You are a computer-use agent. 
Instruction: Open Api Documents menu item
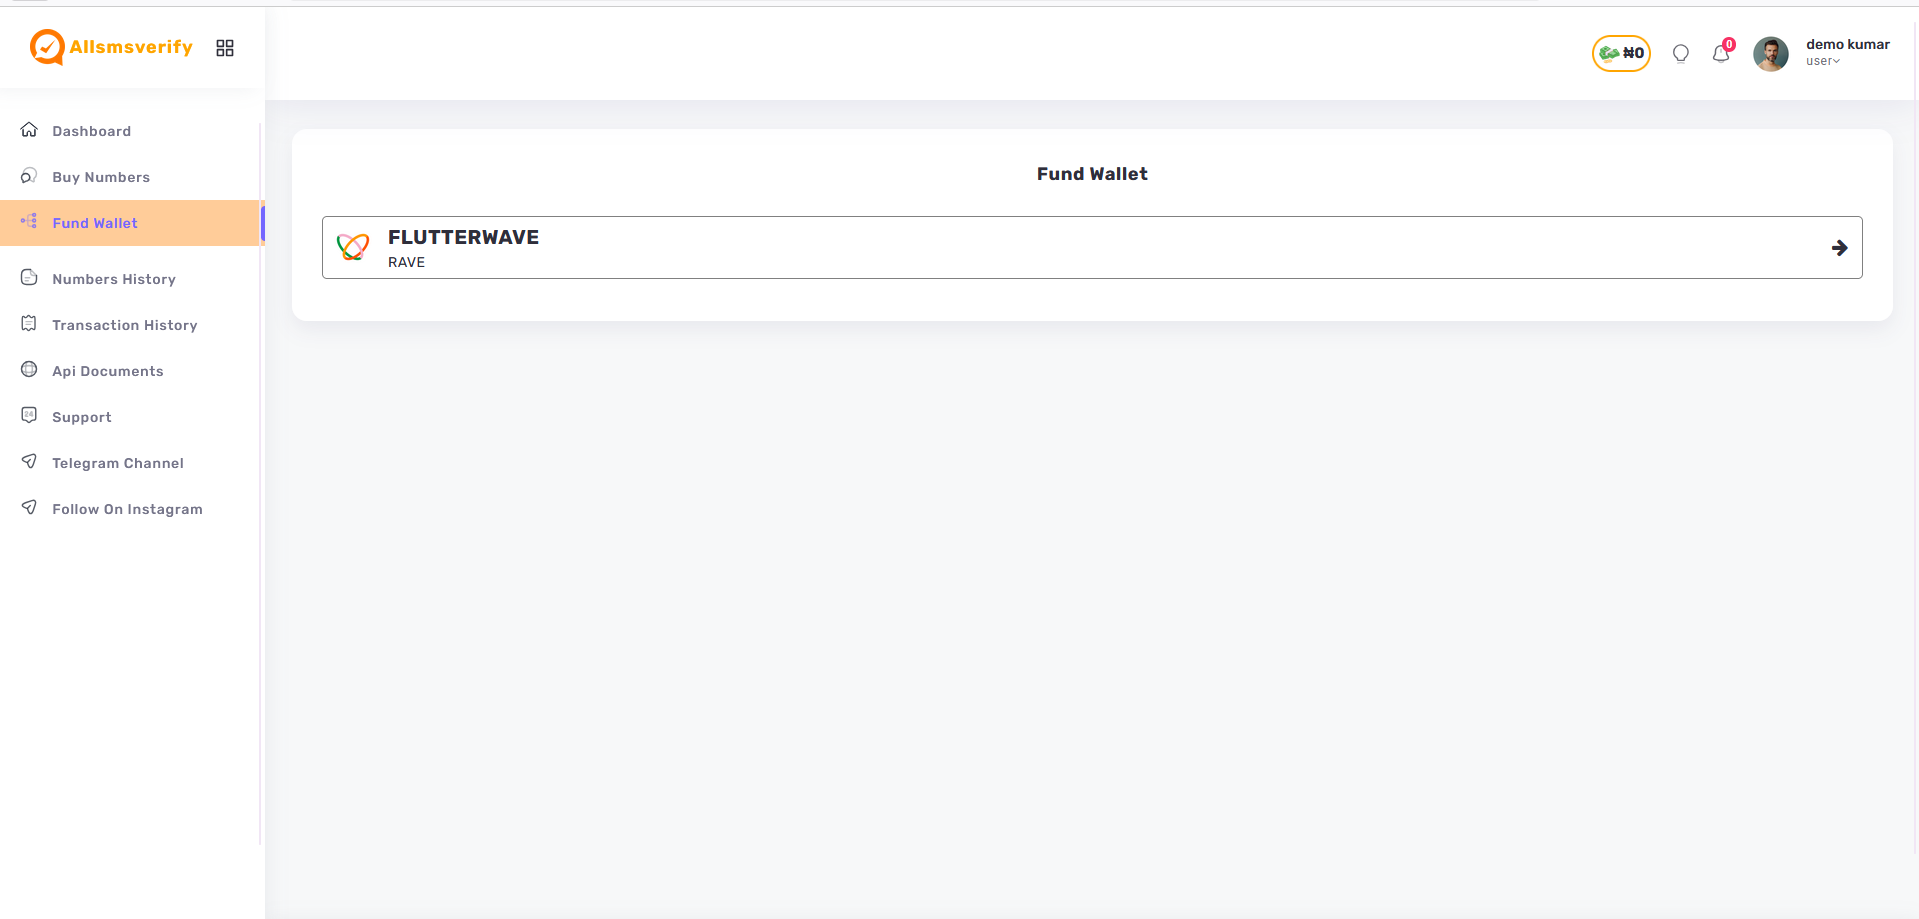point(108,371)
